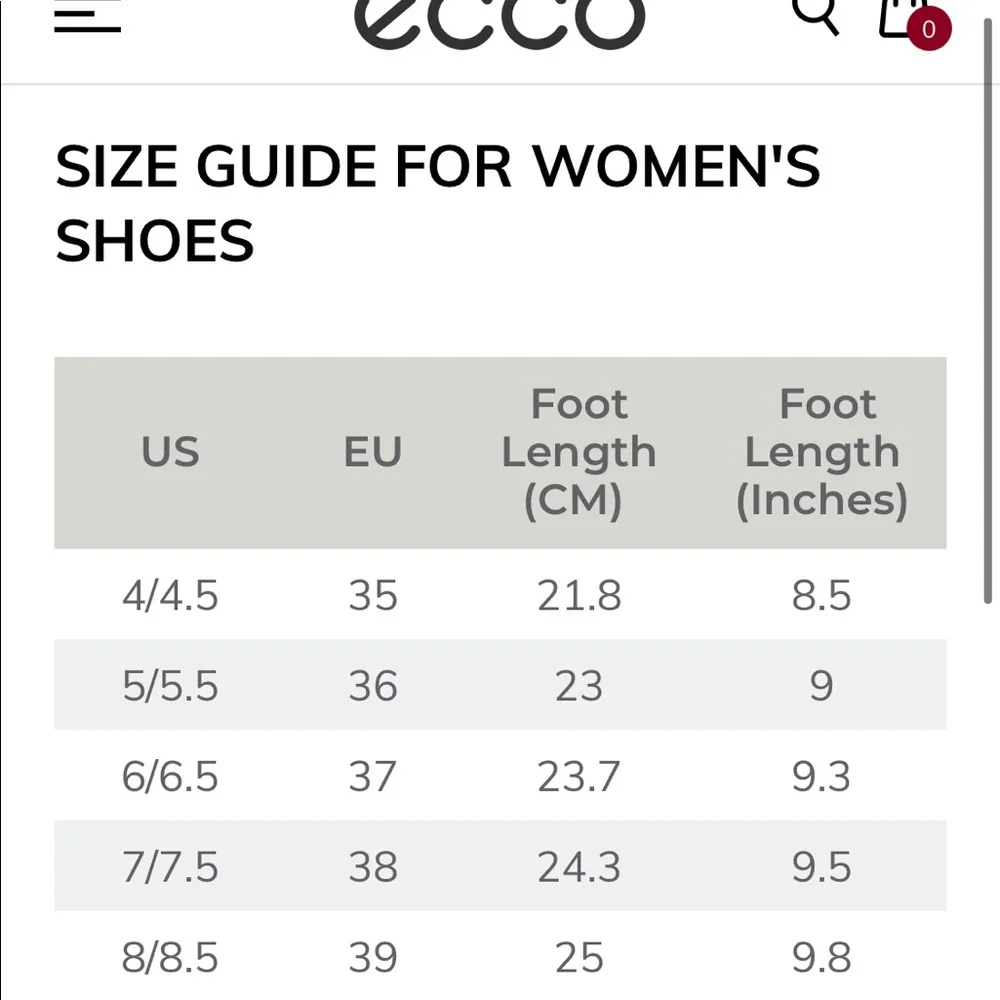Select the size row for EU 38
The width and height of the screenshot is (1000, 1000).
pos(500,866)
